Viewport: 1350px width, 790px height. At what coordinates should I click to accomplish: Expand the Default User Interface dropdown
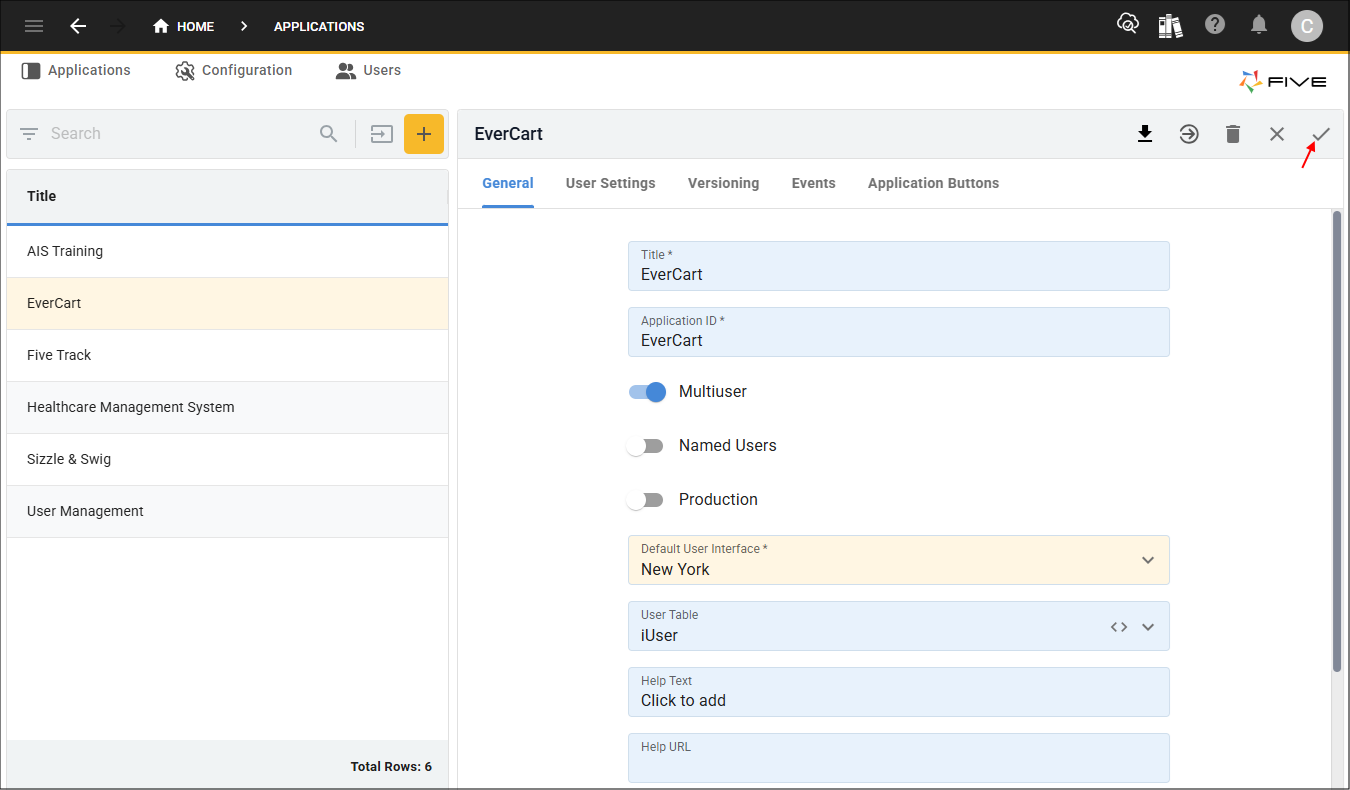tap(1148, 560)
